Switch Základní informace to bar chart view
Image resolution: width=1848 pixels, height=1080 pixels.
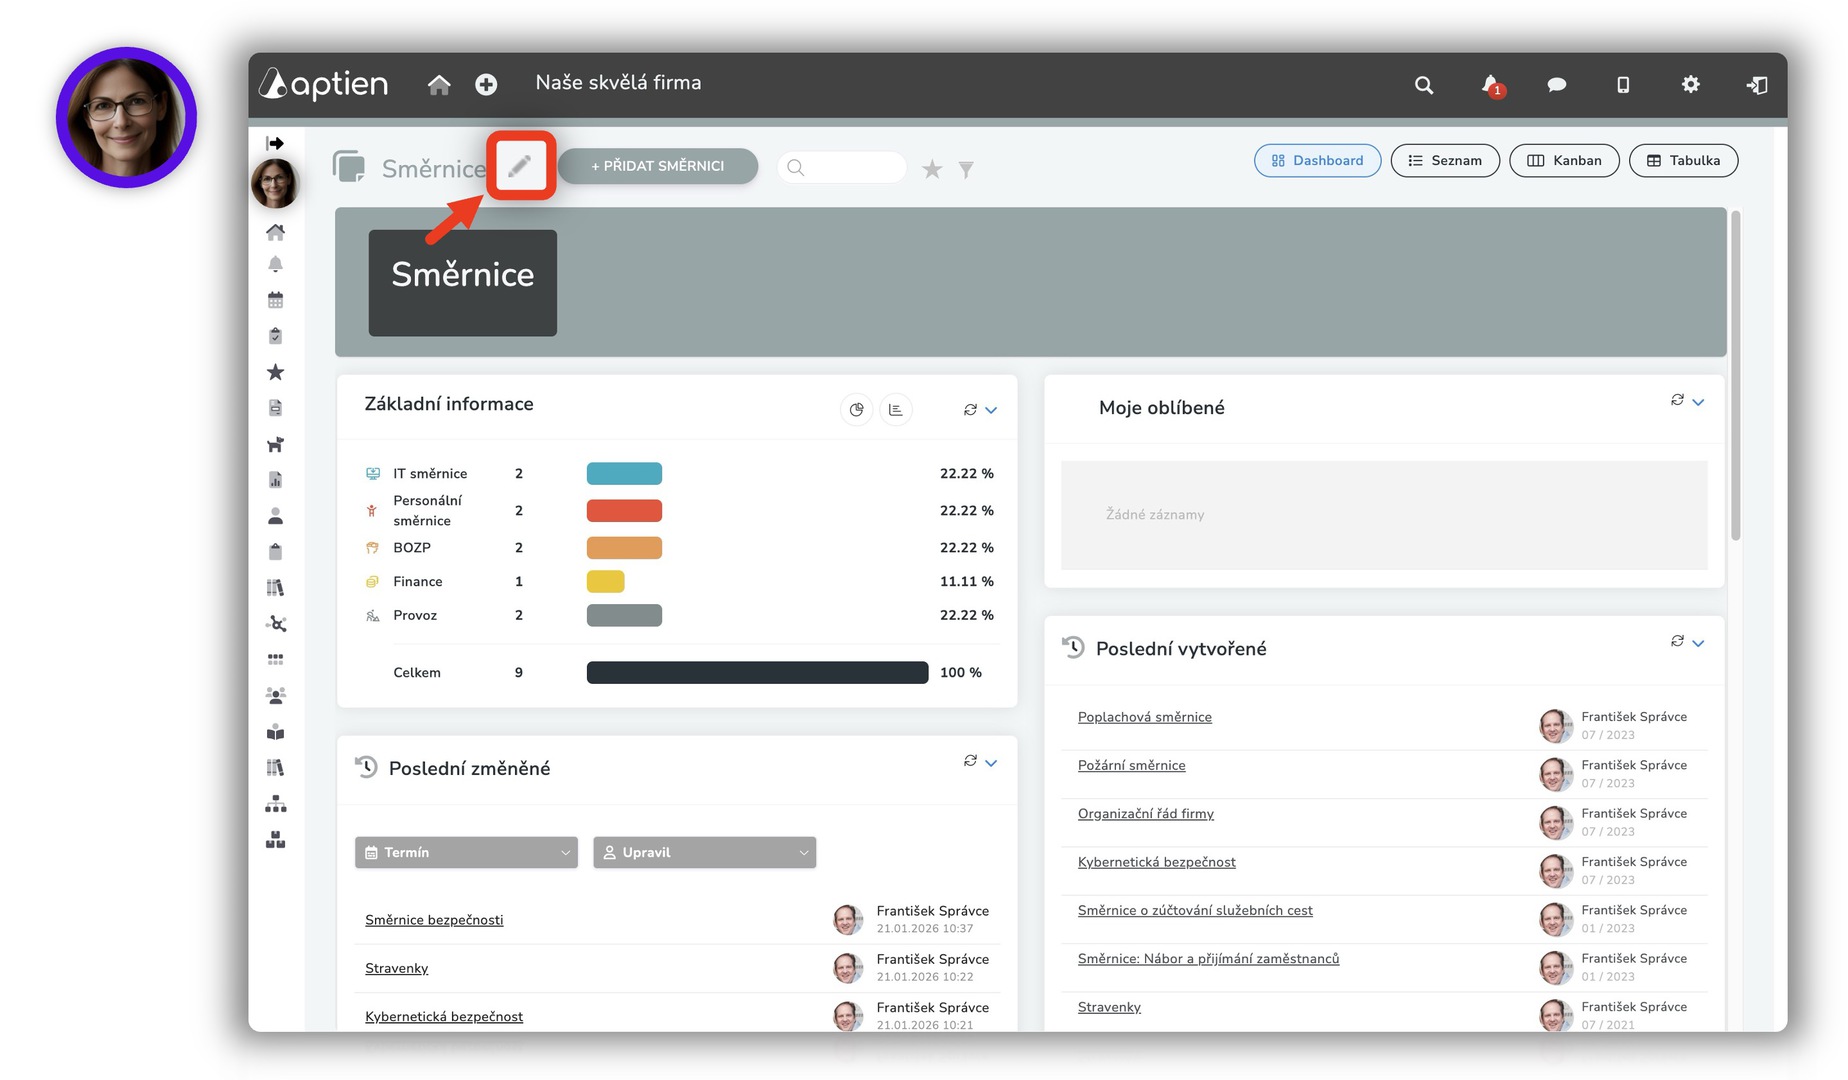click(x=895, y=410)
